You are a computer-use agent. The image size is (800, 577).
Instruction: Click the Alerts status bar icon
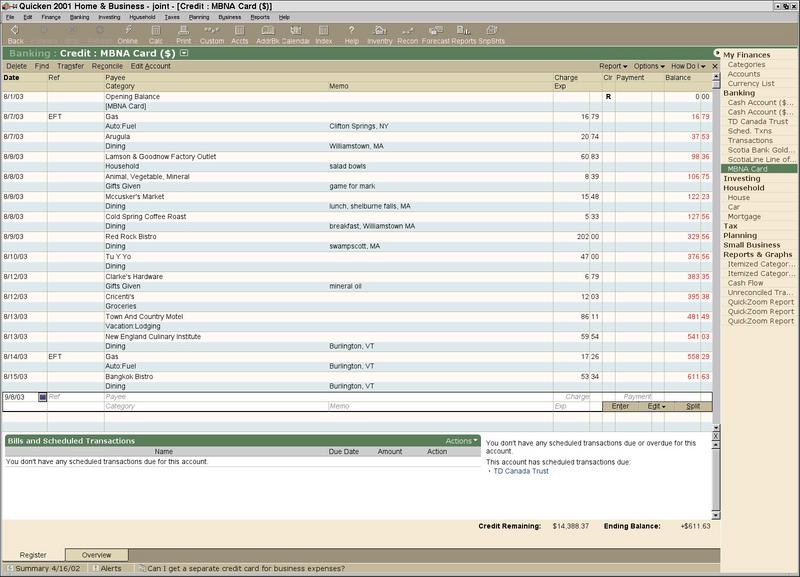[95, 568]
